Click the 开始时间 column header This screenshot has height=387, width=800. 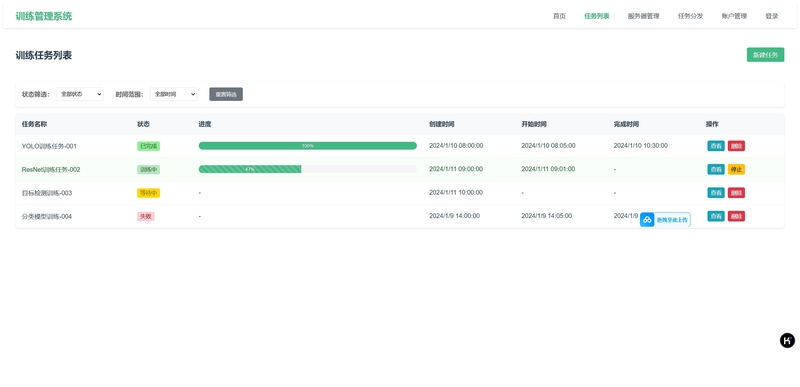(534, 124)
